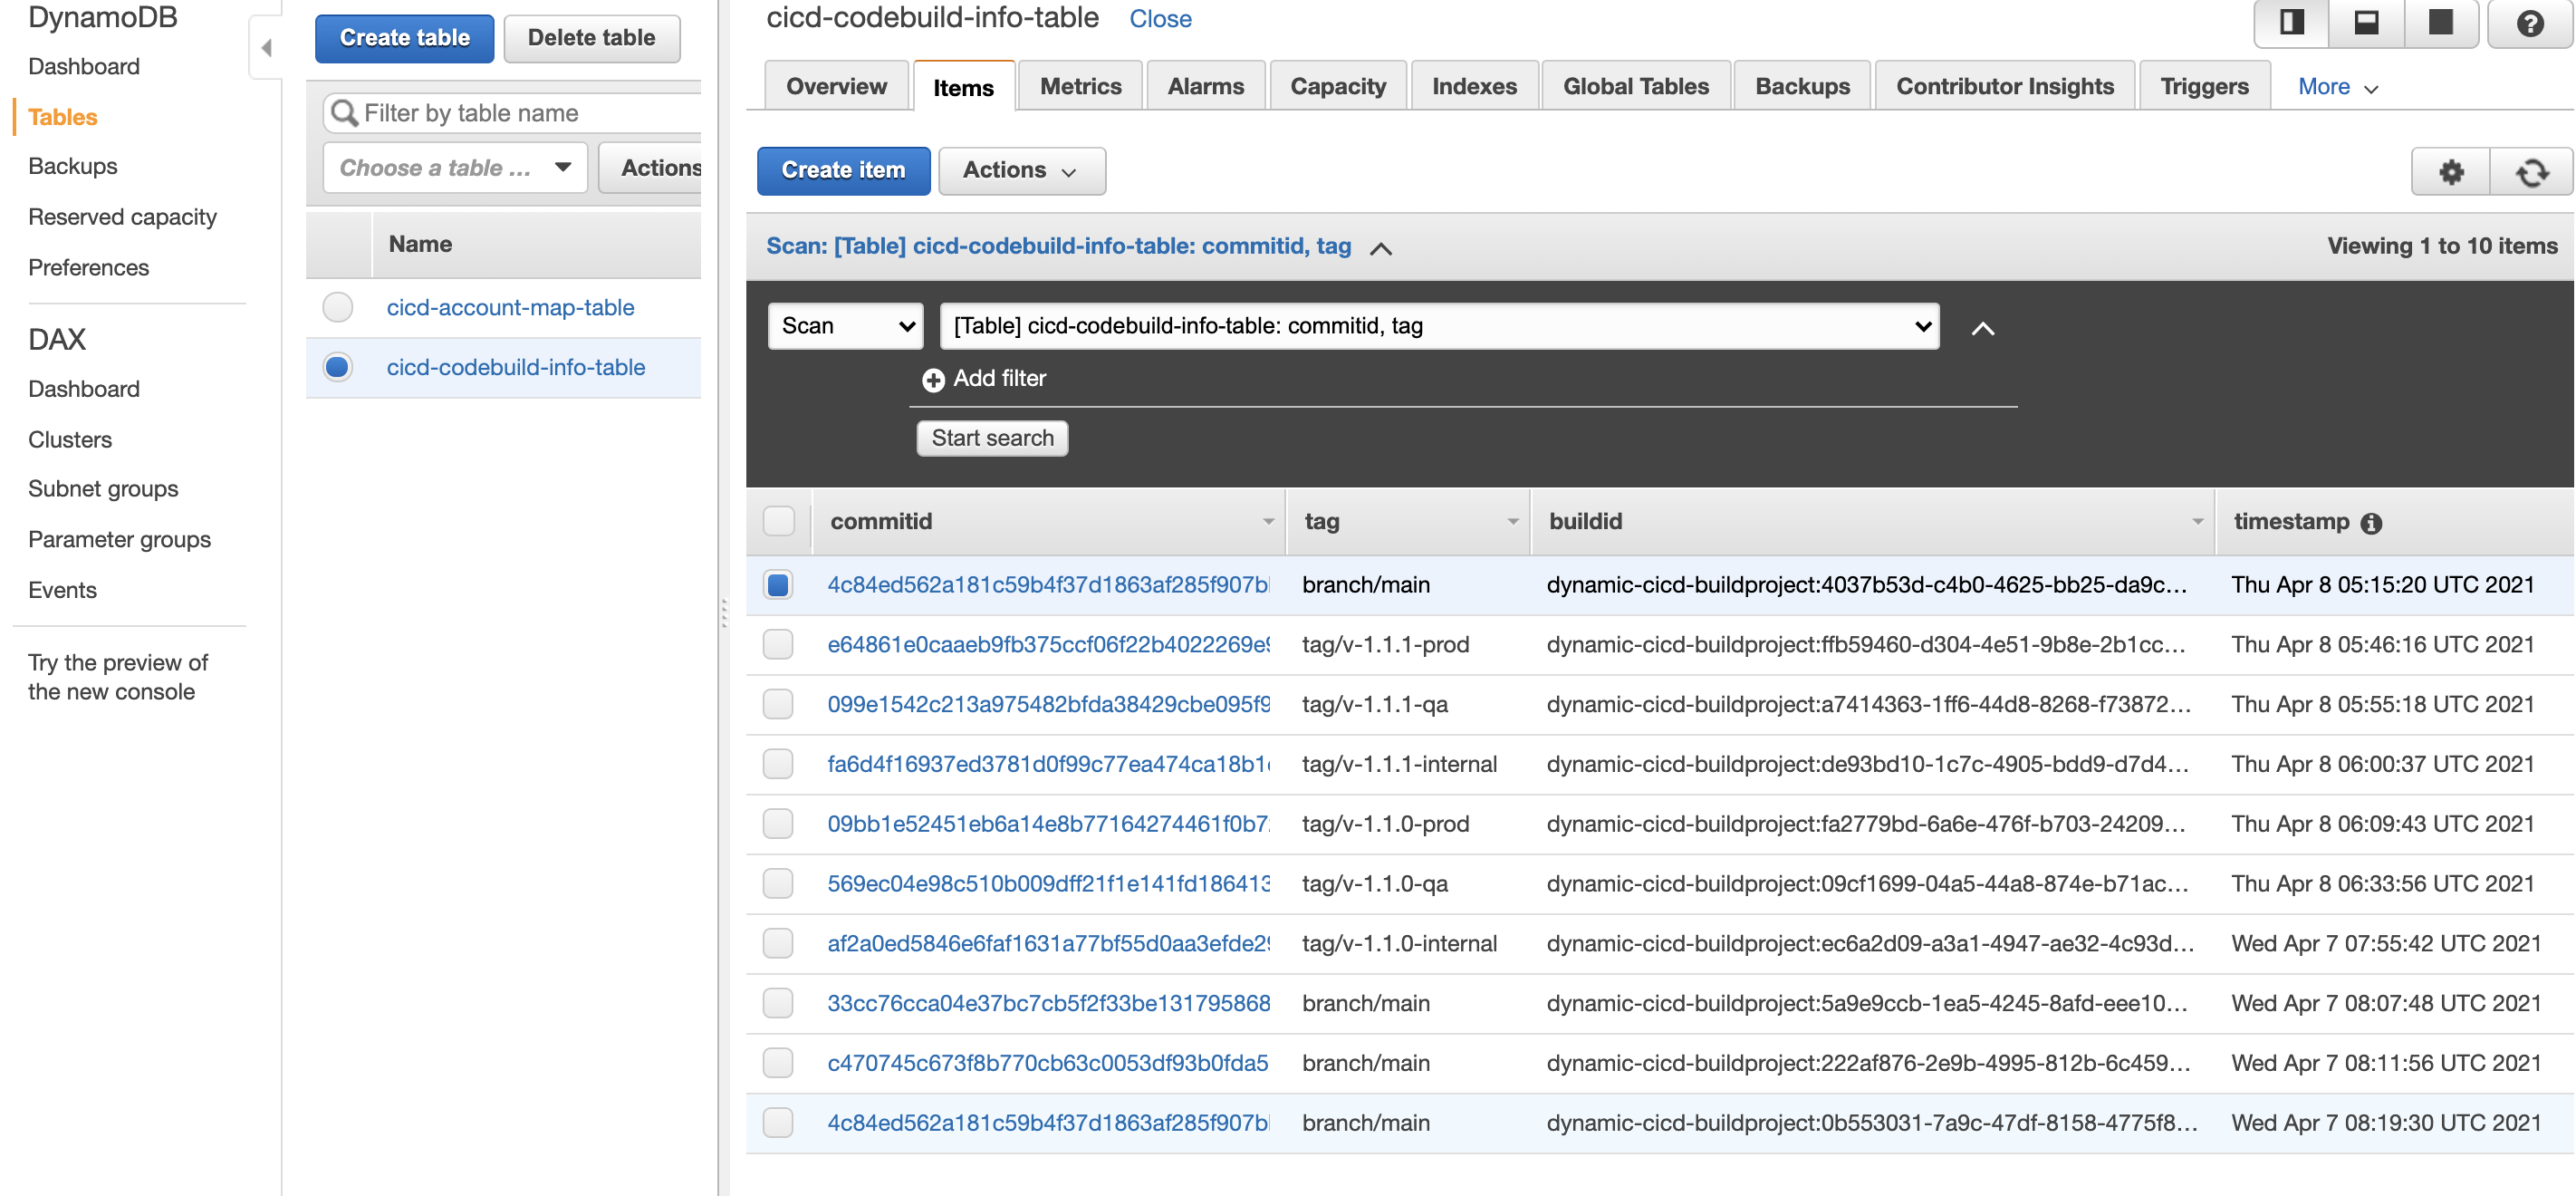The image size is (2576, 1196).
Task: Collapse the left navigation arrow
Action: click(266, 47)
